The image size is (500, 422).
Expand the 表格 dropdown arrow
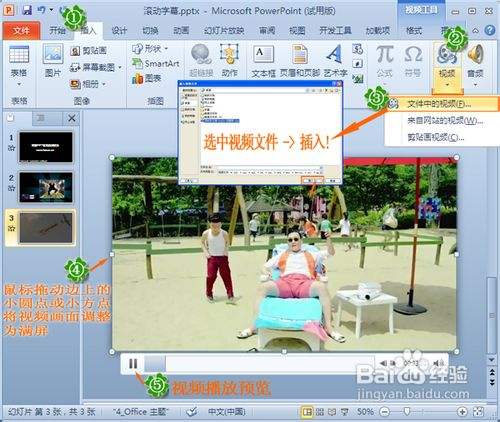pyautogui.click(x=19, y=84)
